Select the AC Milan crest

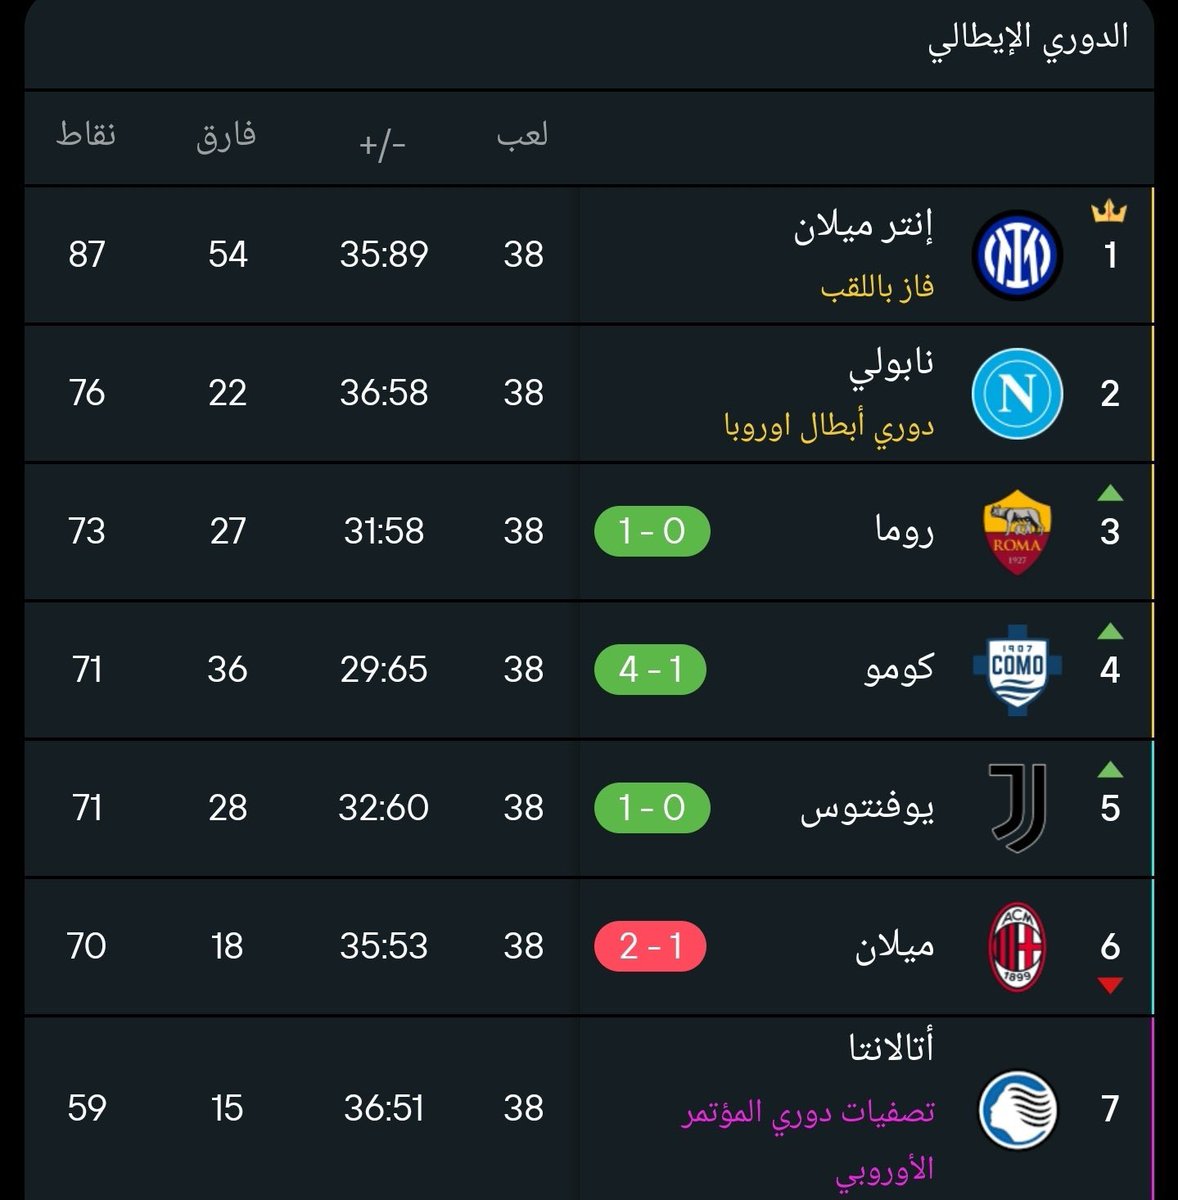coord(1017,947)
